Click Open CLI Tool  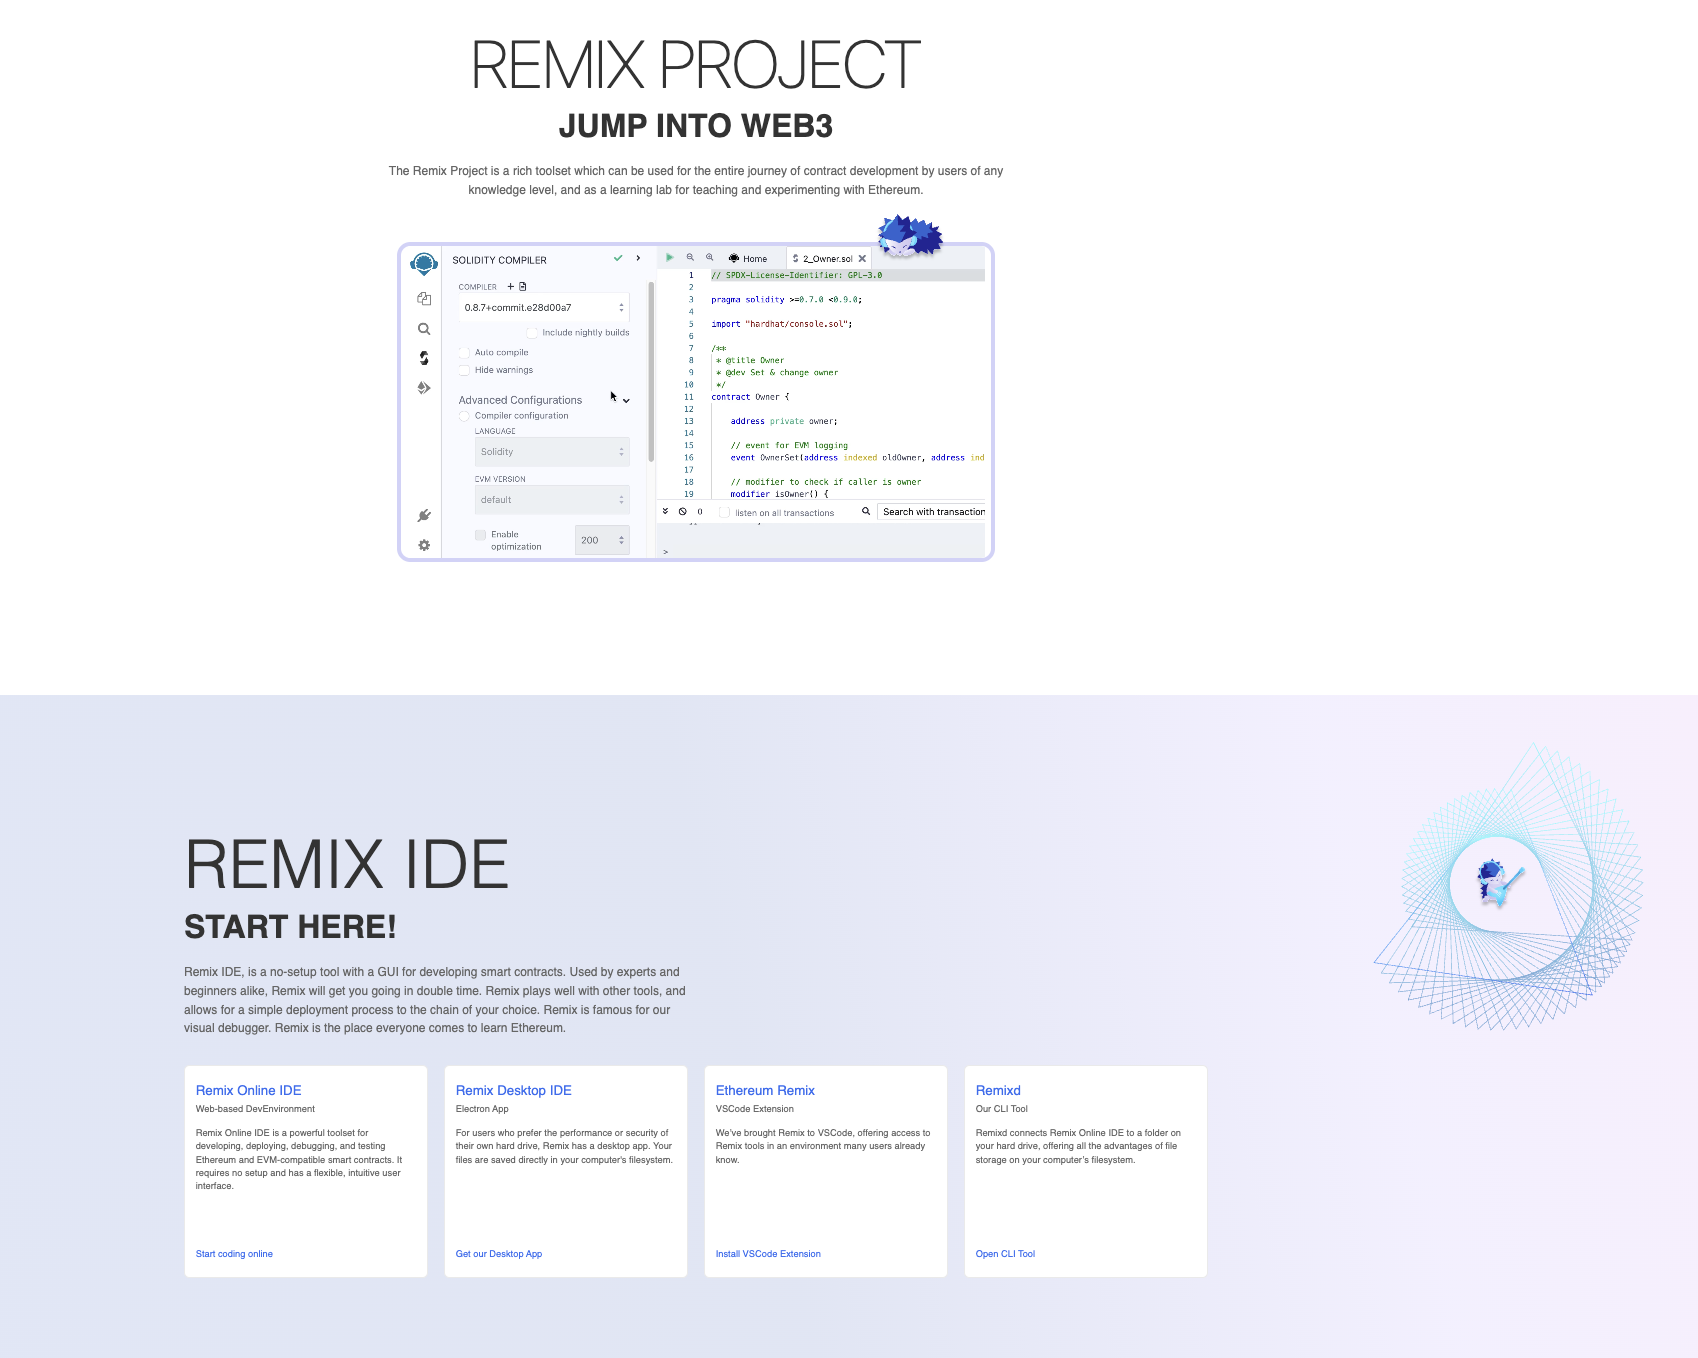tap(1005, 1254)
